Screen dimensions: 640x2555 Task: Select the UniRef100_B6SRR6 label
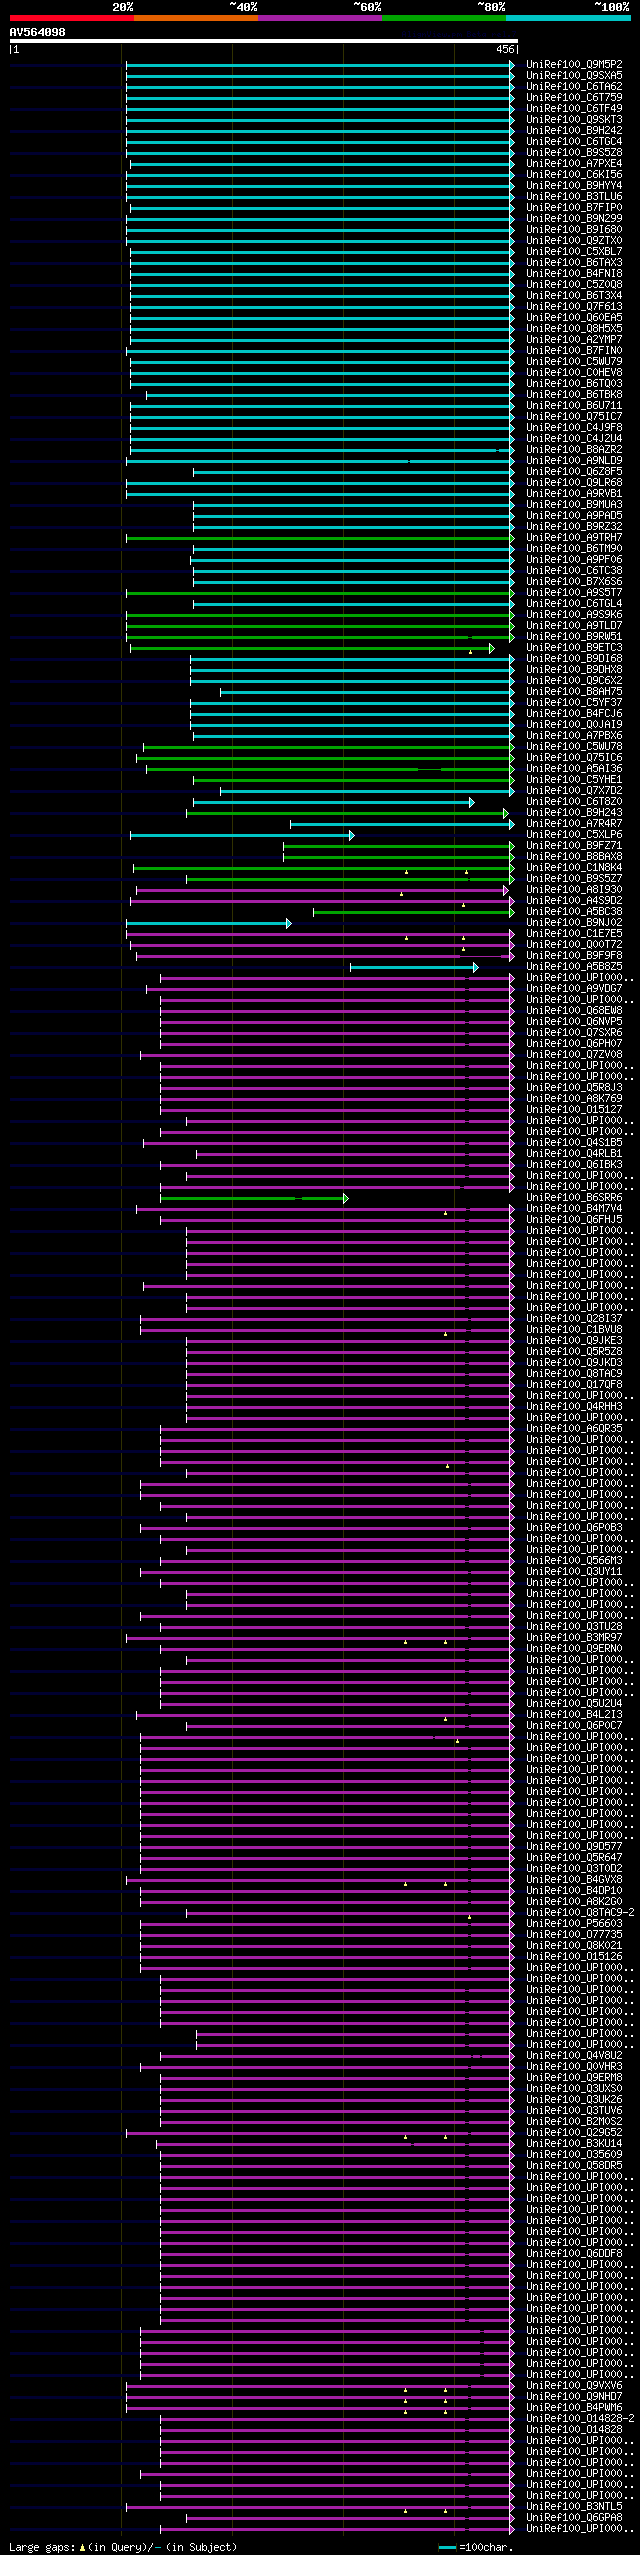click(574, 1198)
